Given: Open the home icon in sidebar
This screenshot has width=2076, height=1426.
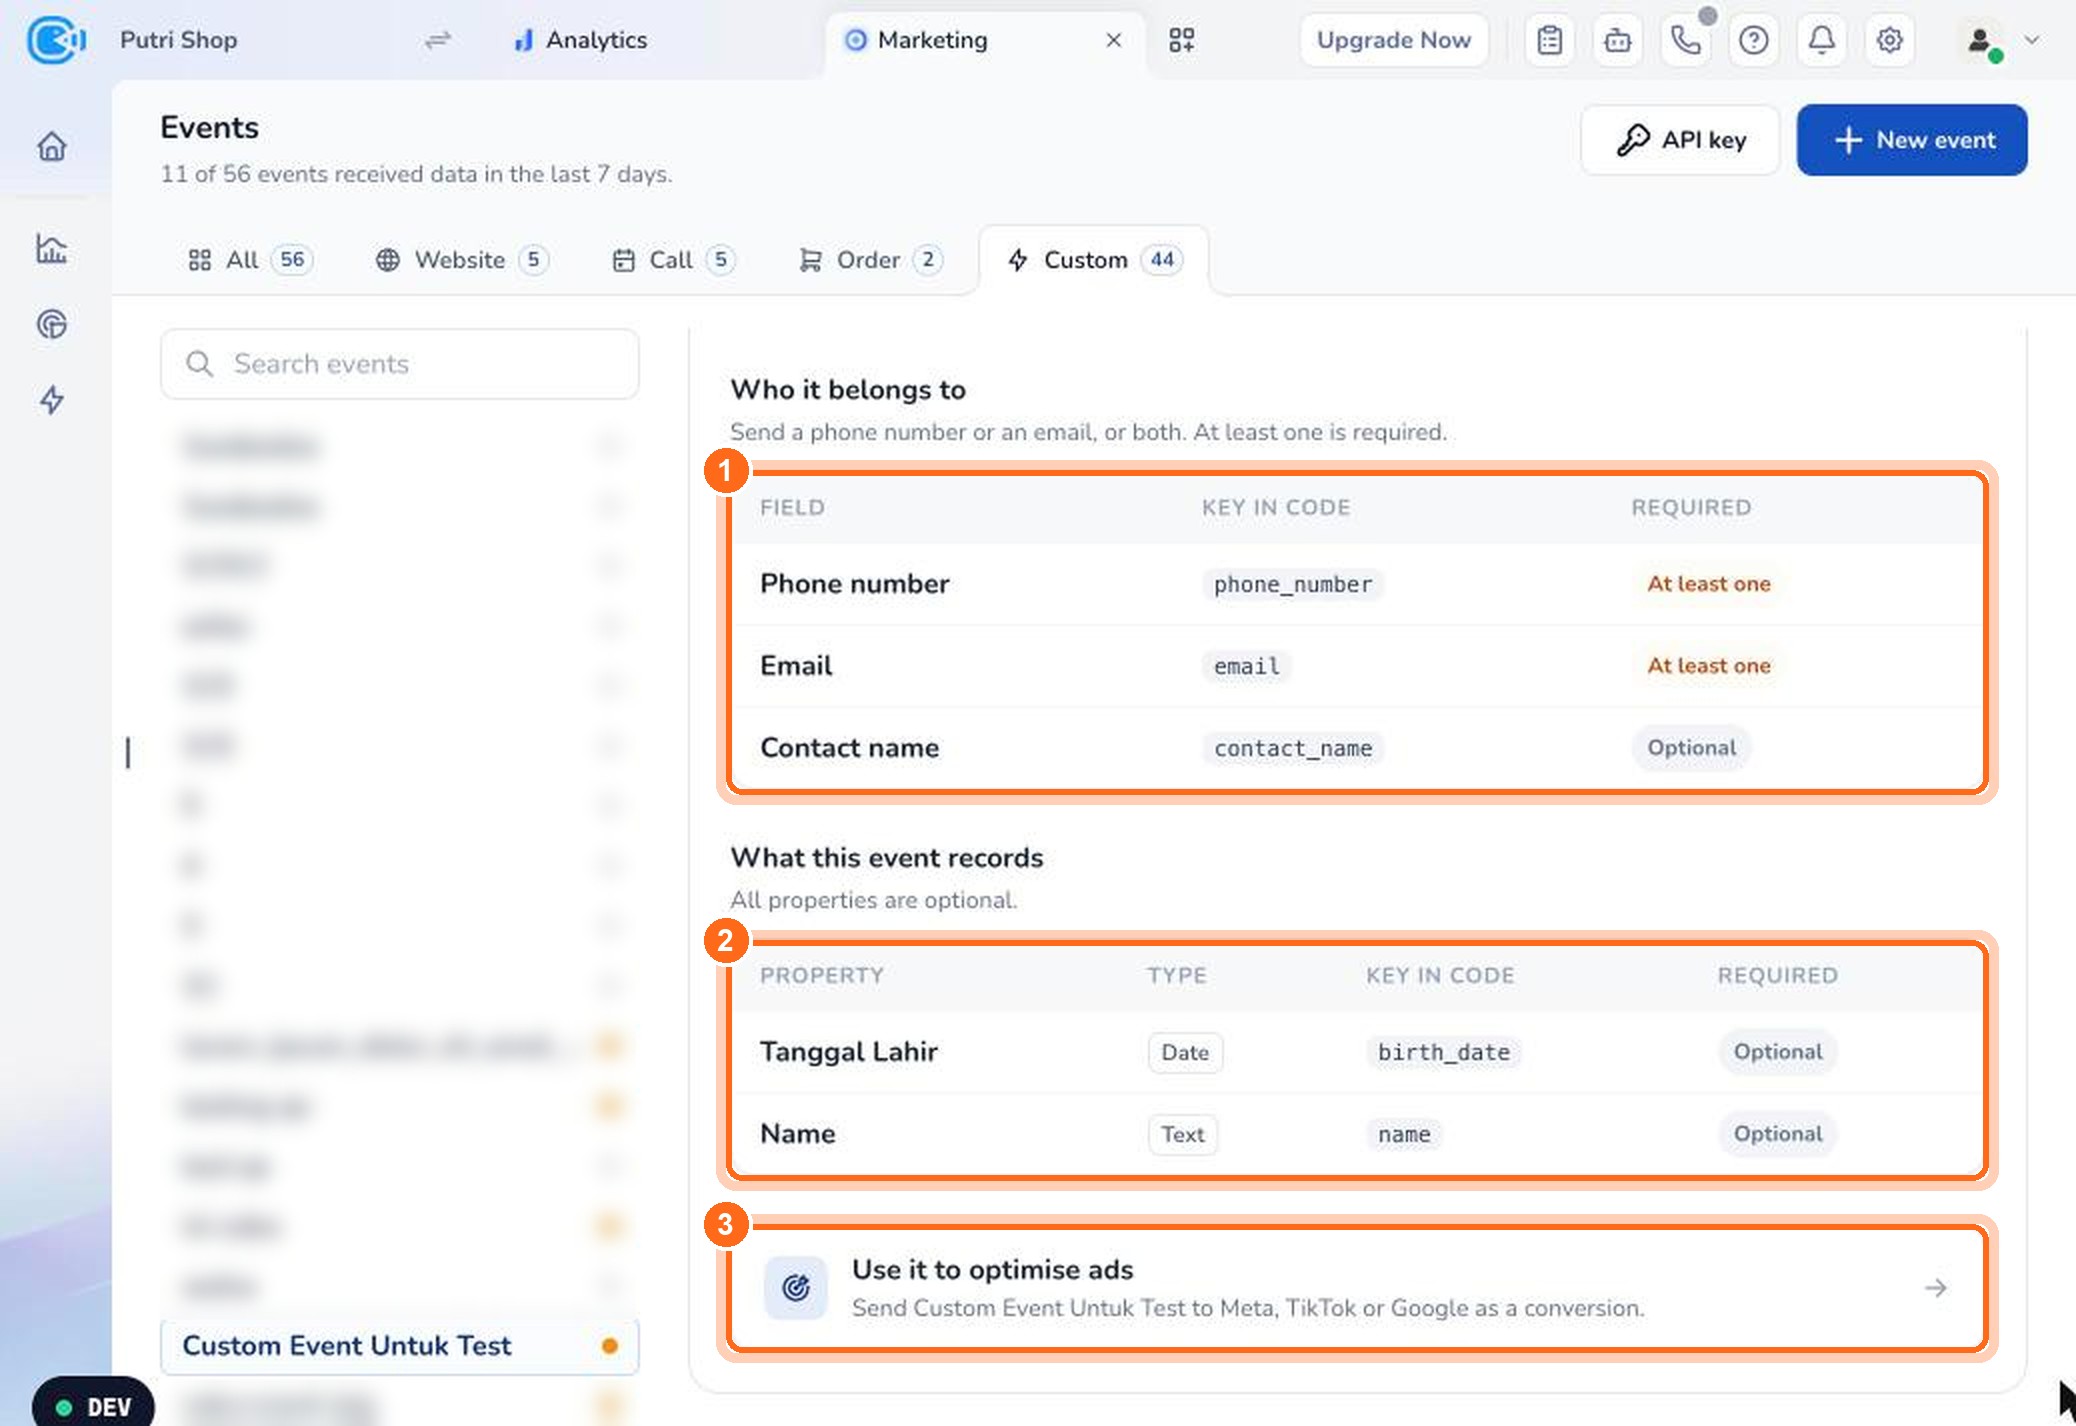Looking at the screenshot, I should (x=52, y=146).
